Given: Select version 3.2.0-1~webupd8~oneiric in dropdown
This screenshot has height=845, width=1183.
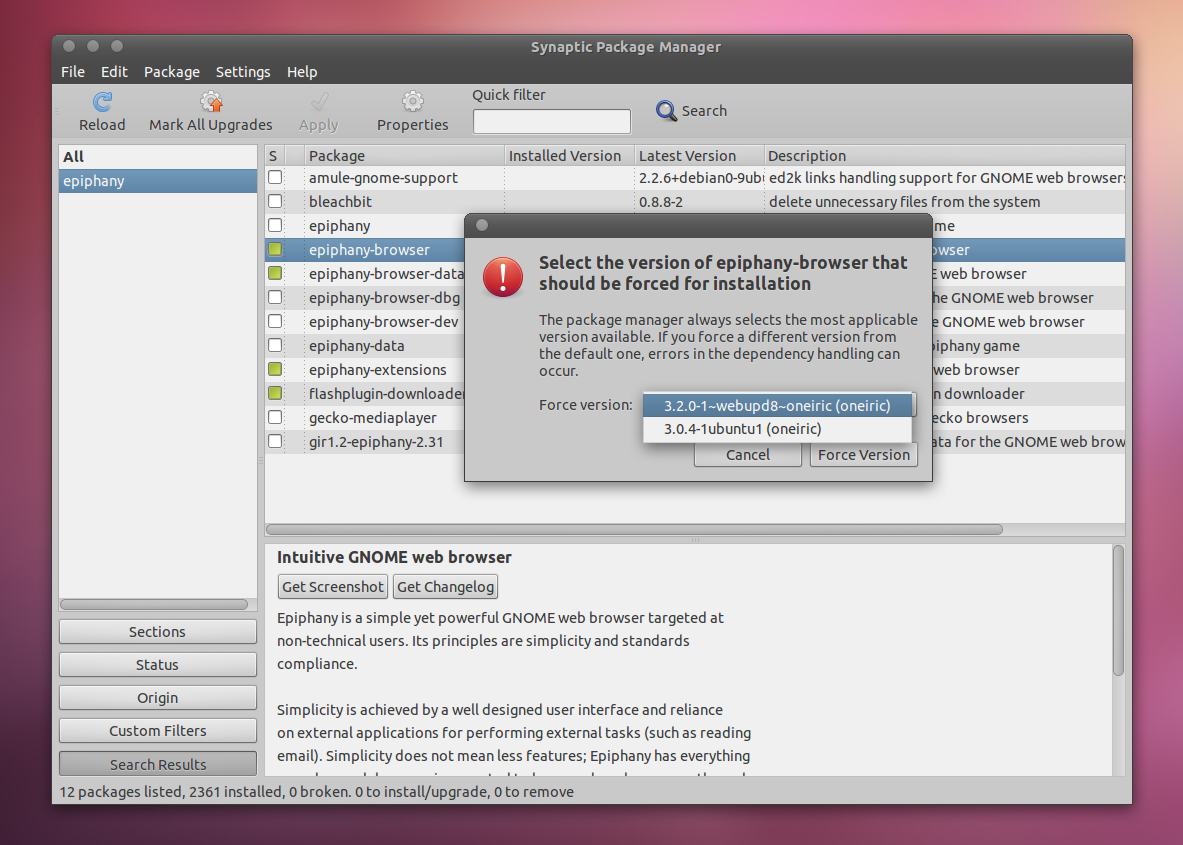Looking at the screenshot, I should tap(777, 405).
